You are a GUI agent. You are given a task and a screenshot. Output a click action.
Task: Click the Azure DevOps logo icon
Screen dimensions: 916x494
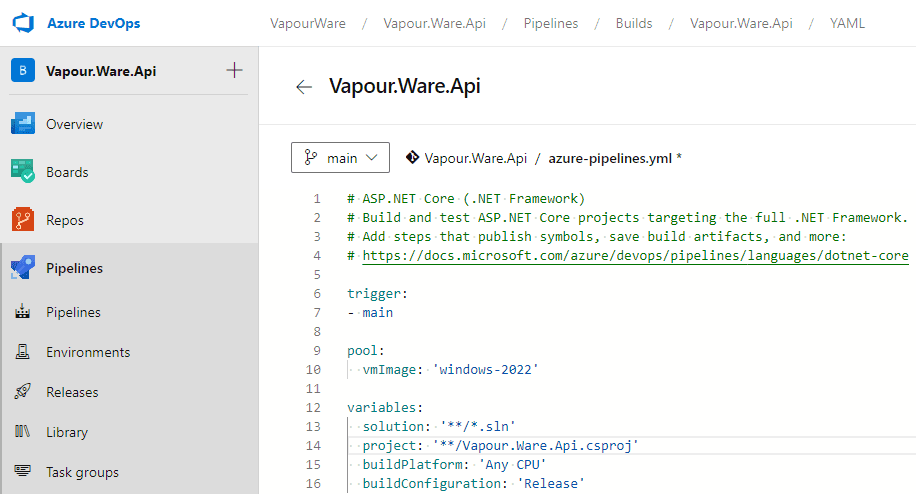(x=24, y=23)
